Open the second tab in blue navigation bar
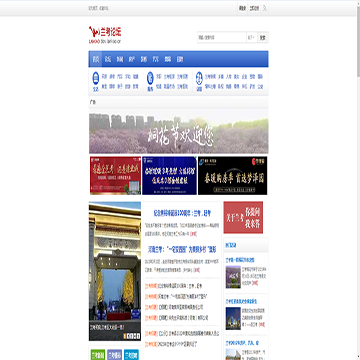Viewport: 360px width, 360px height. tap(108, 59)
